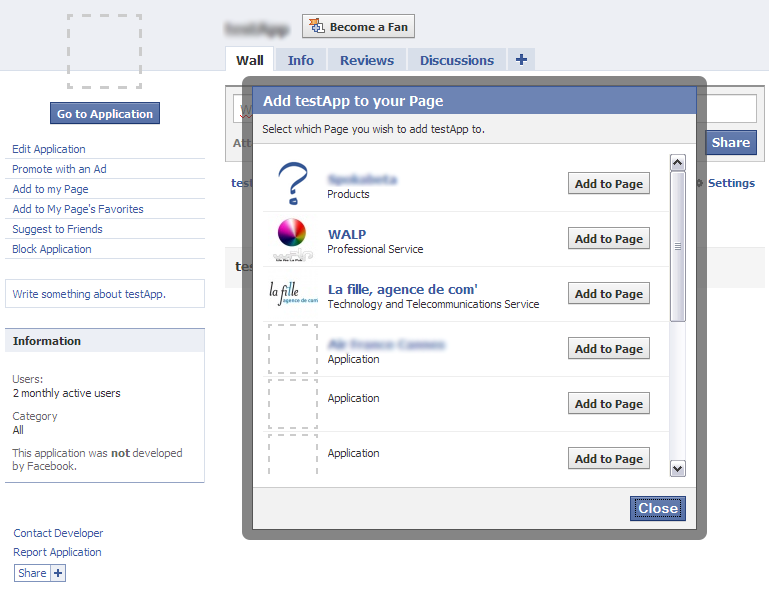Click the bottom-left Share button
The image size is (769, 591).
tap(32, 573)
